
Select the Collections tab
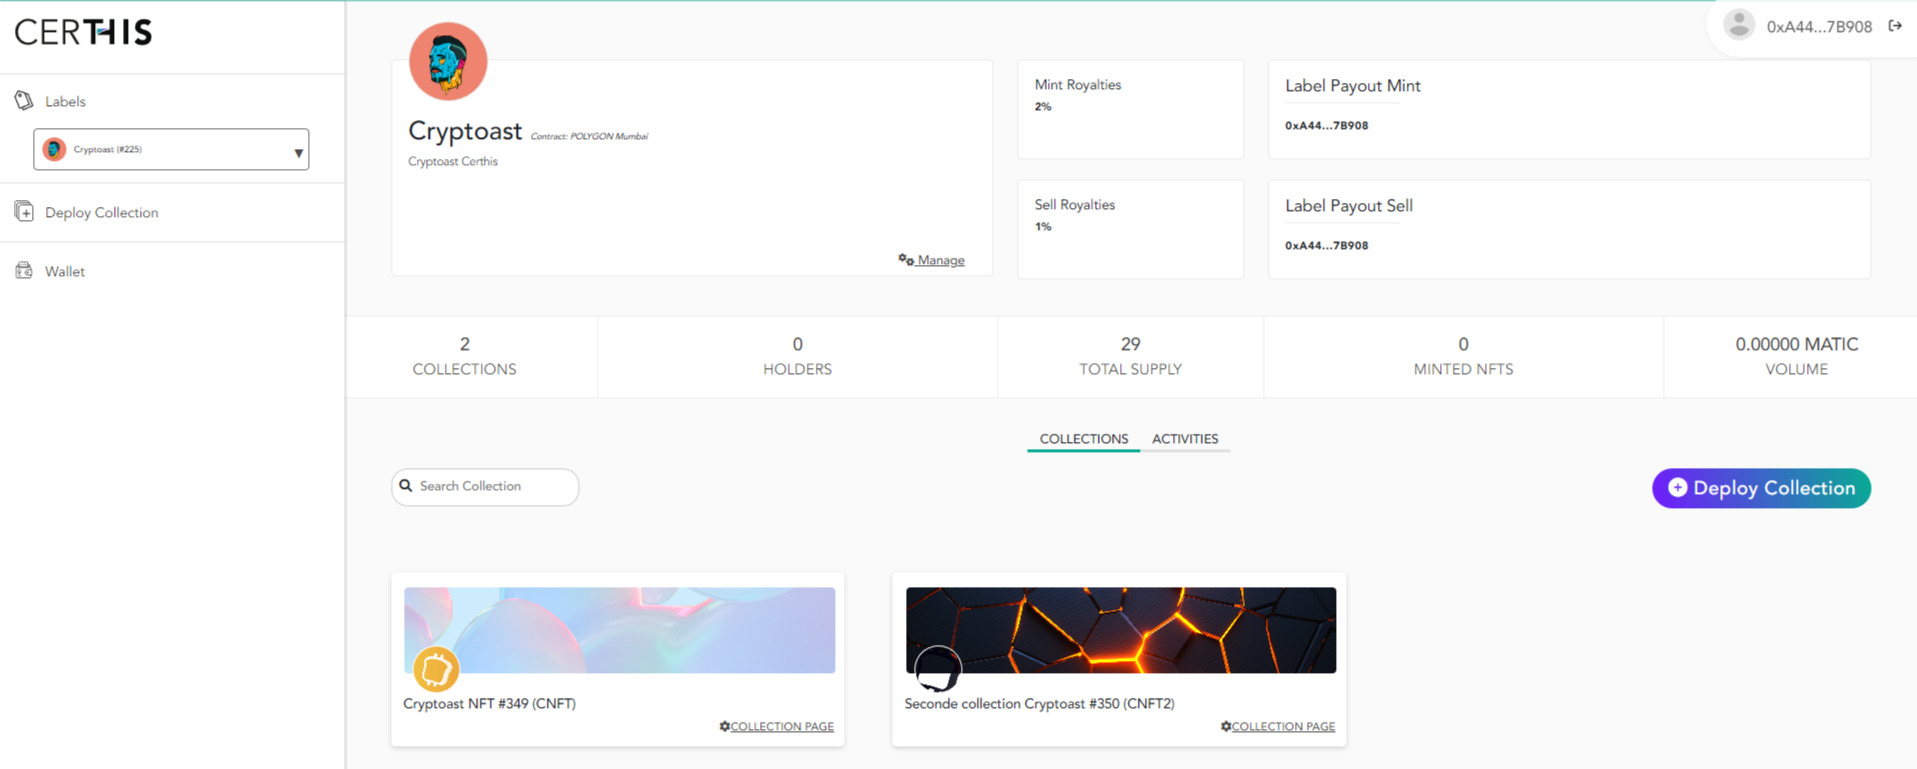coord(1083,439)
